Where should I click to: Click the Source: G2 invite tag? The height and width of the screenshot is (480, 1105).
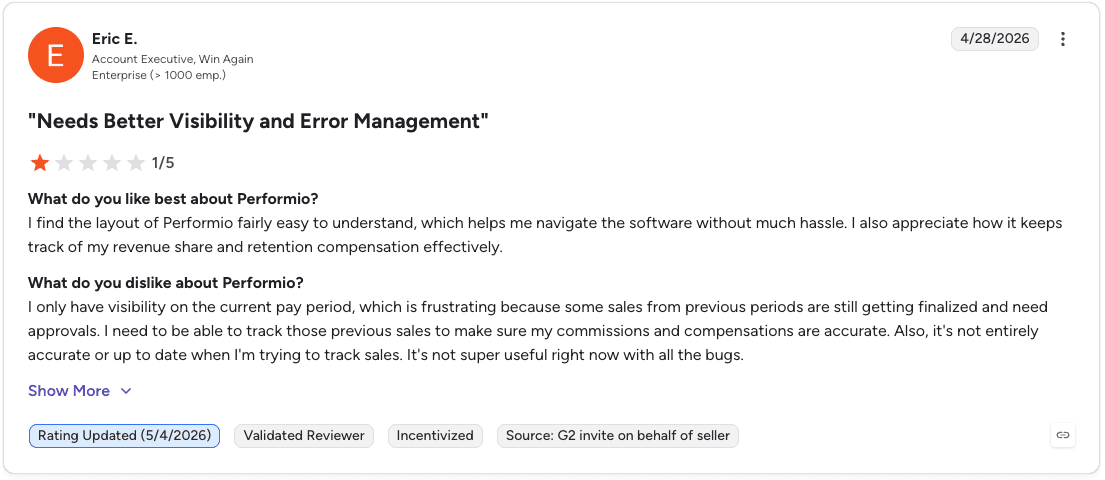pos(618,436)
